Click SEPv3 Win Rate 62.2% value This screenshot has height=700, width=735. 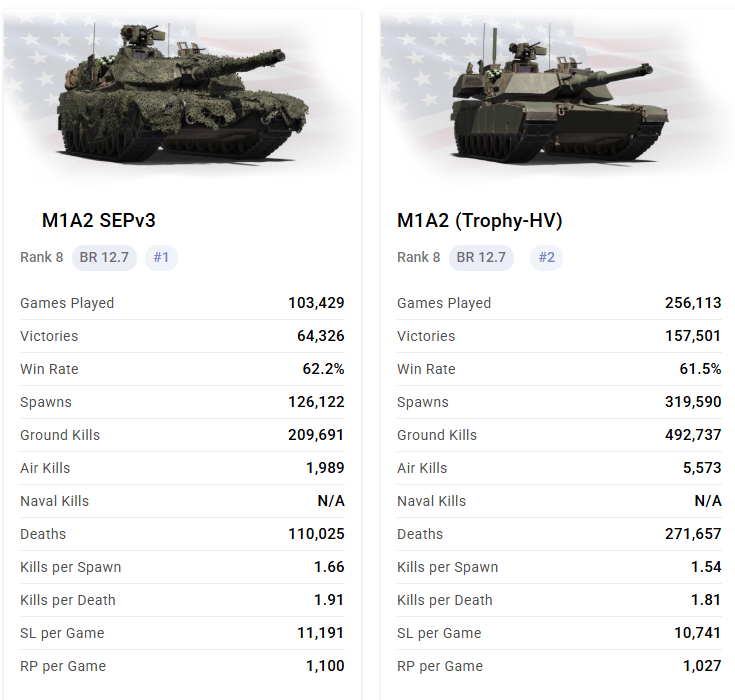(323, 369)
